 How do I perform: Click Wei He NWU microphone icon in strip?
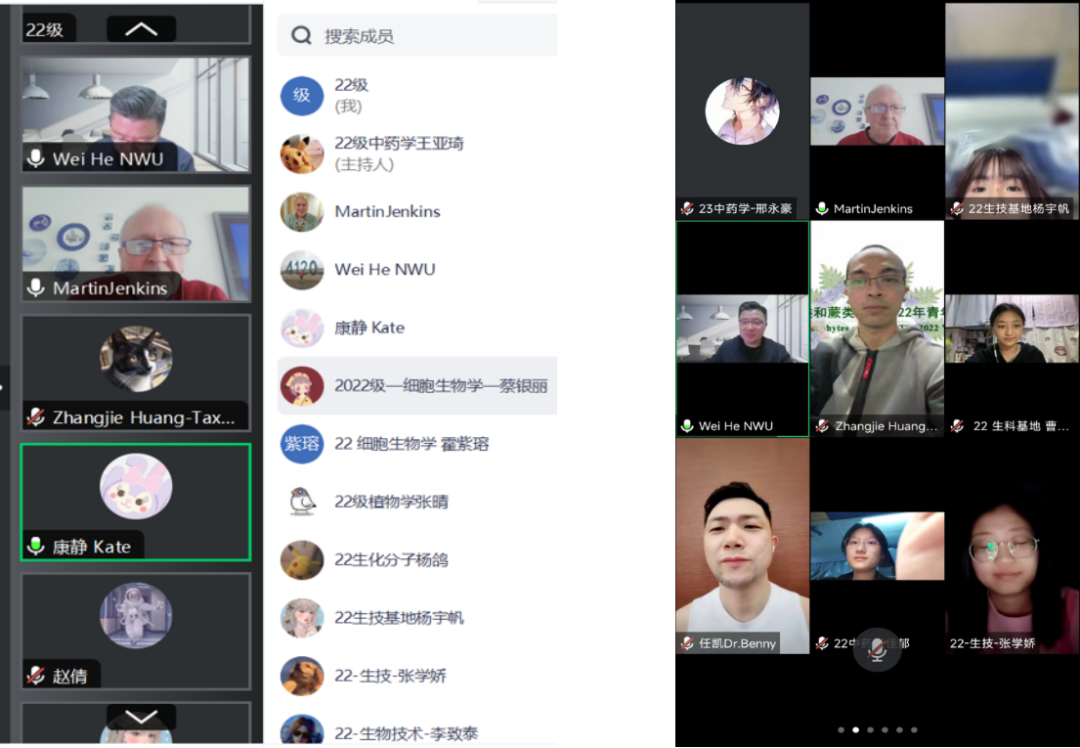pyautogui.click(x=36, y=159)
